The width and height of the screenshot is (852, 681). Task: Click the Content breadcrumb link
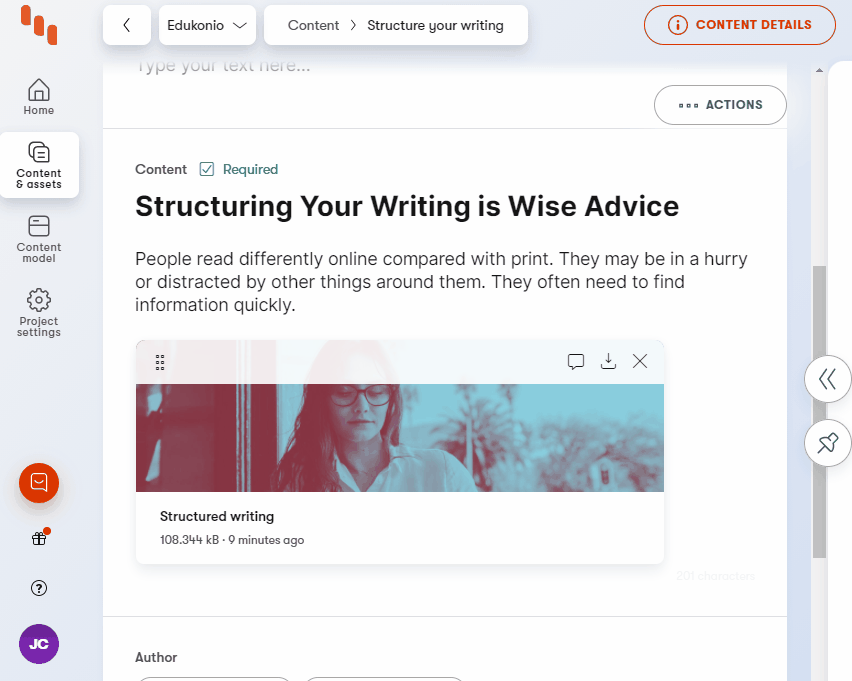click(x=312, y=25)
